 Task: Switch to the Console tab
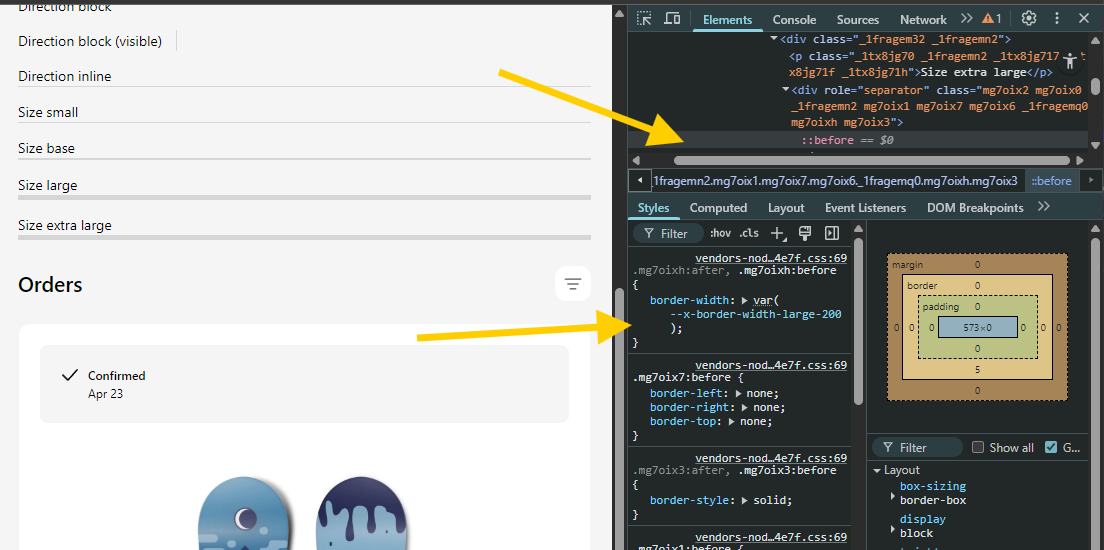[x=794, y=20]
